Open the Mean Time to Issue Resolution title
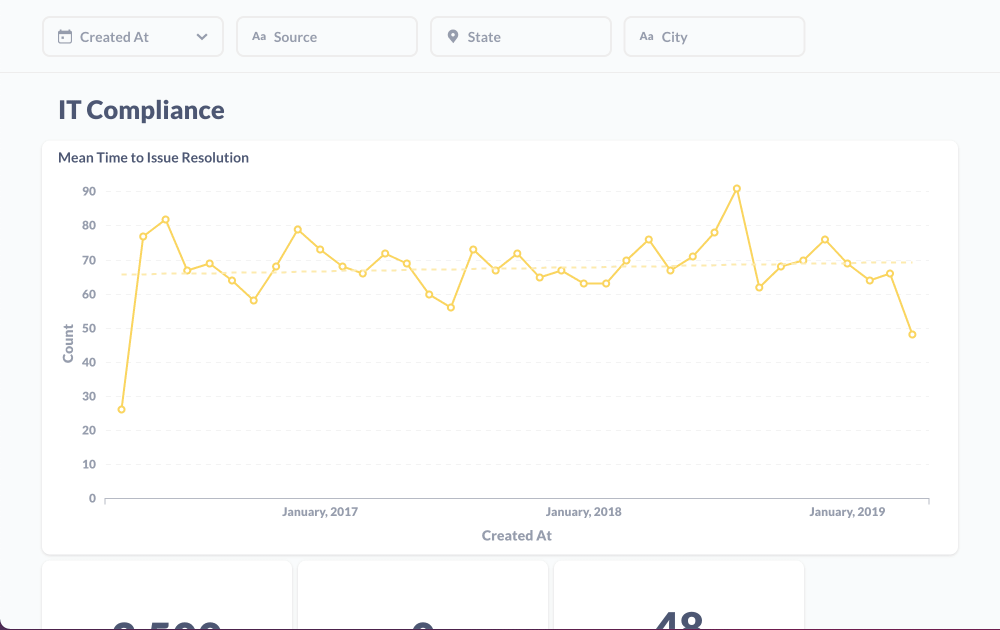 (x=153, y=157)
